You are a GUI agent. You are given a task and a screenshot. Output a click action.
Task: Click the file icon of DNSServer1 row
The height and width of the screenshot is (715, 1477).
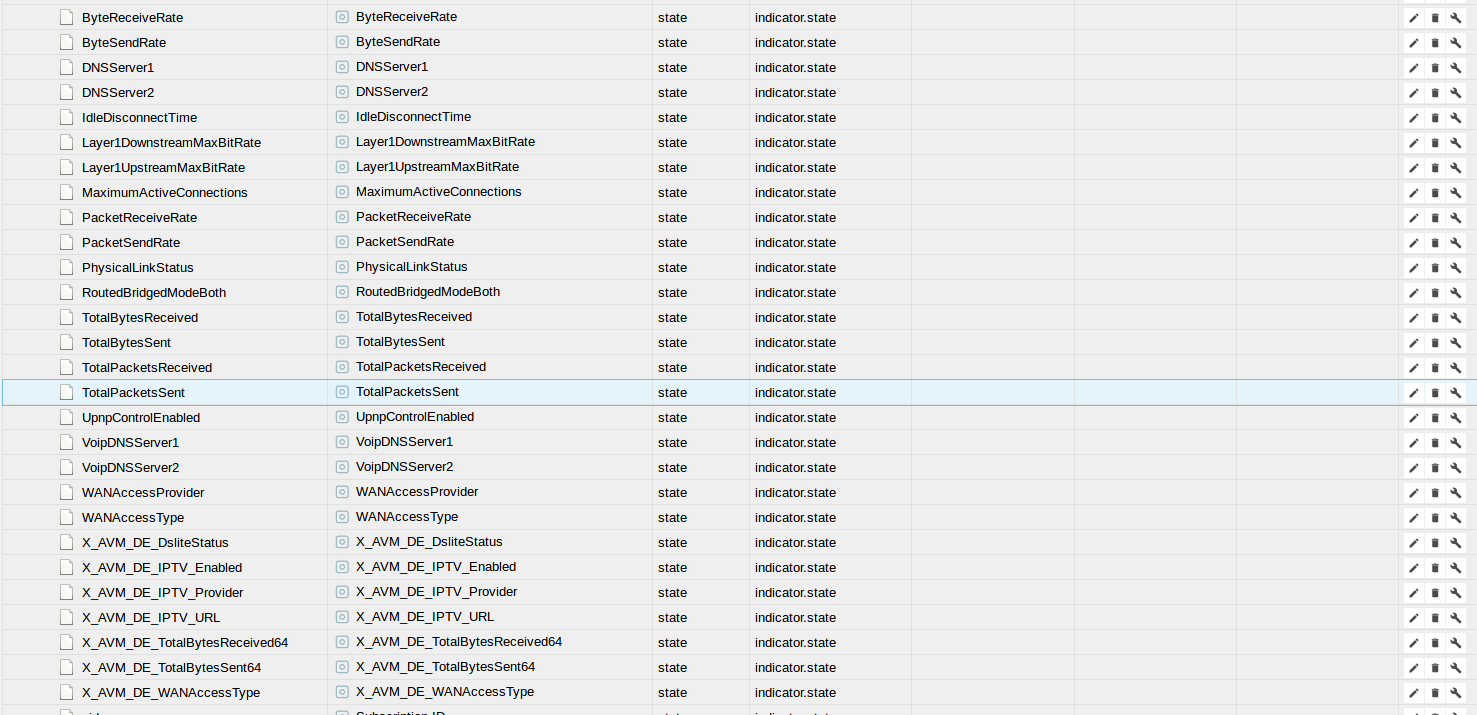point(66,68)
